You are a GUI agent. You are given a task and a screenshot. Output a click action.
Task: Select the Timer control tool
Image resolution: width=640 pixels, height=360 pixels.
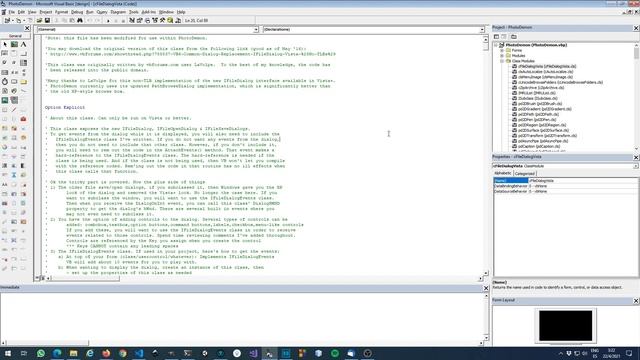pos(5,82)
